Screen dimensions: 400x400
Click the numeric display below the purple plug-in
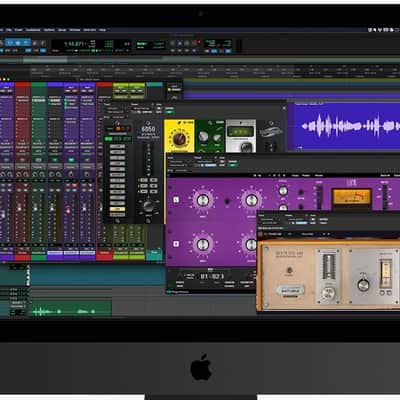212,276
